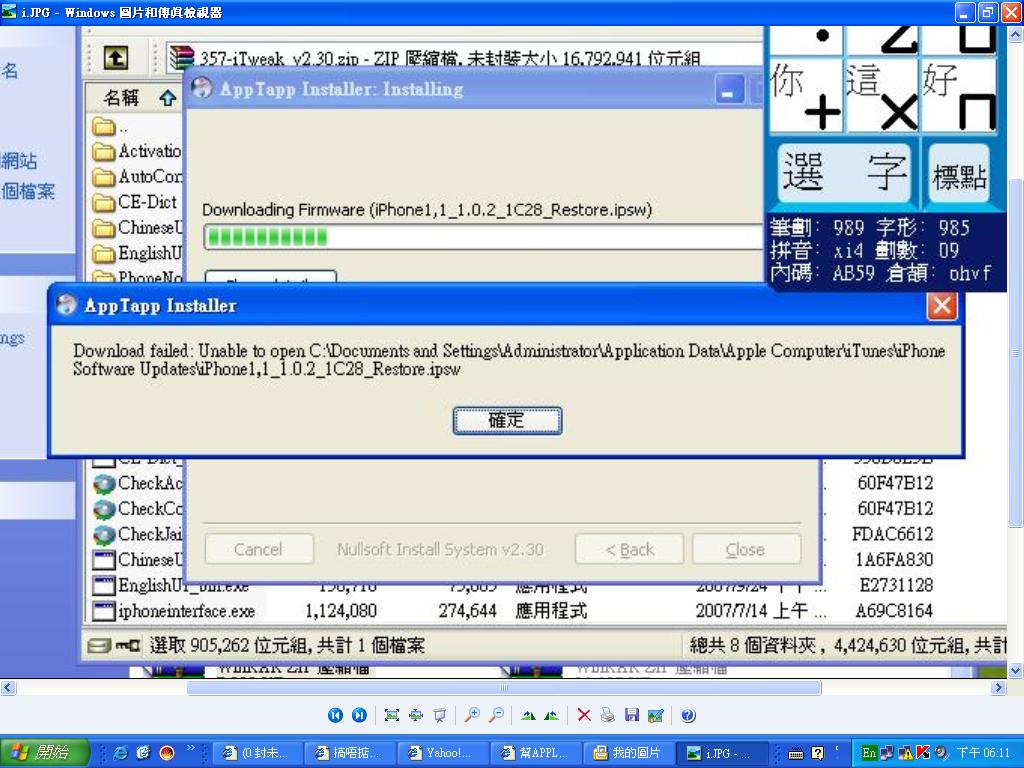1024x768 pixels.
Task: Advance to the next image
Action: click(359, 715)
